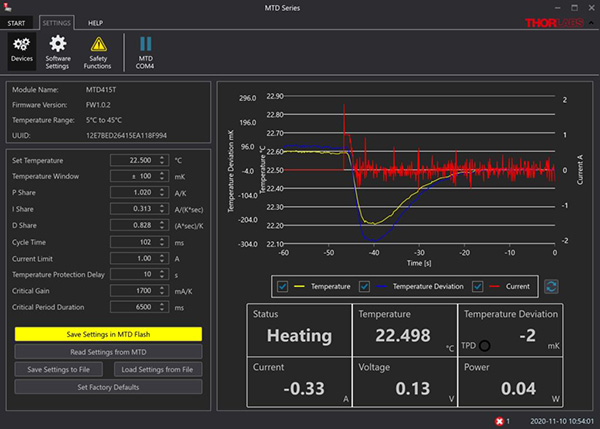Refresh the chart with the reload icon
Image resolution: width=600 pixels, height=429 pixels.
click(551, 286)
